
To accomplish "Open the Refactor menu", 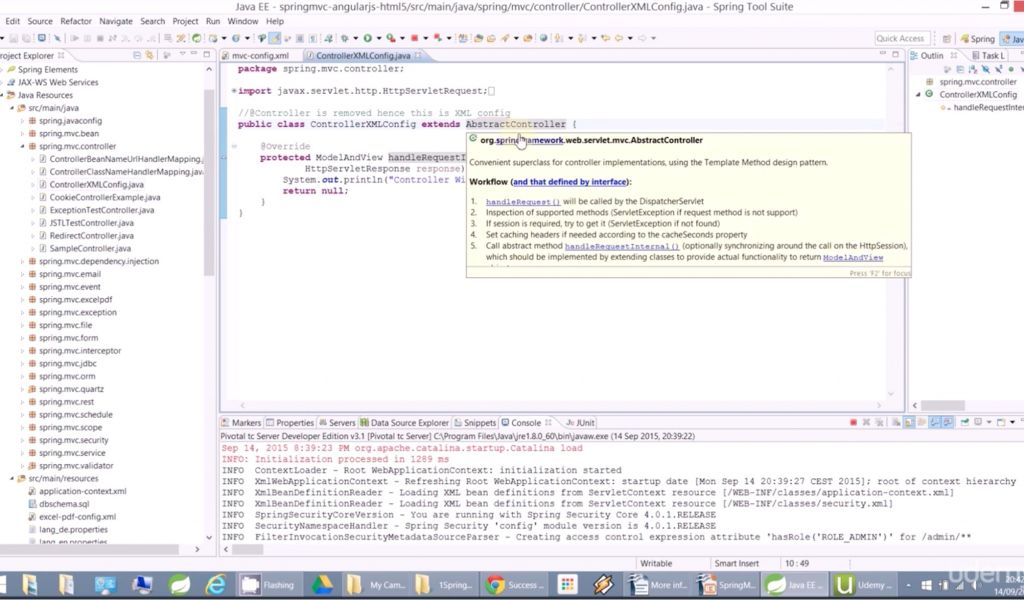I will click(76, 21).
